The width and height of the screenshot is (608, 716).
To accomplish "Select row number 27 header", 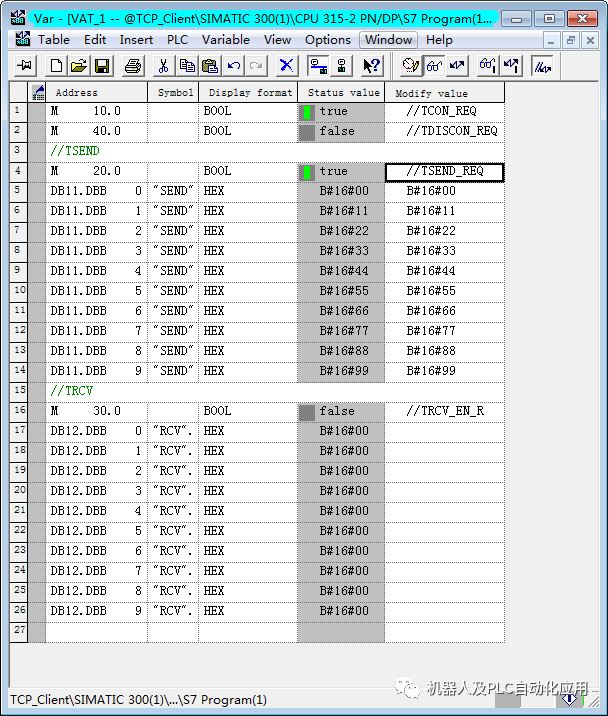I will coord(18,632).
